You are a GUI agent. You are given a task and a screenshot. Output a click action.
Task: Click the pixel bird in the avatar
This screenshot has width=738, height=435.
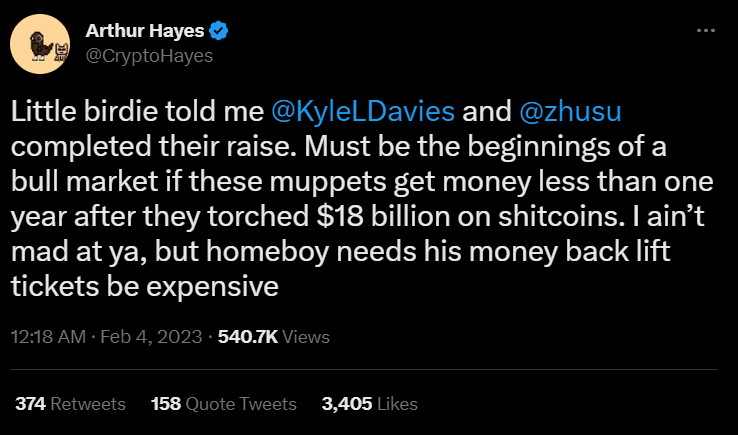[40, 46]
